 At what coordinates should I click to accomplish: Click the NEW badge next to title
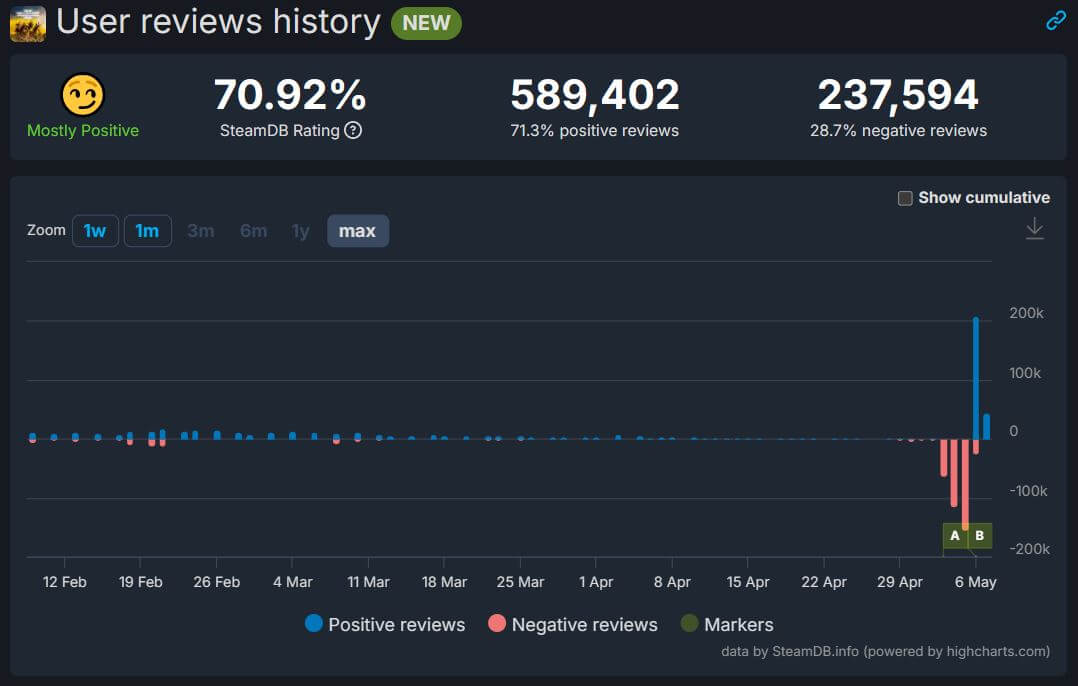426,23
